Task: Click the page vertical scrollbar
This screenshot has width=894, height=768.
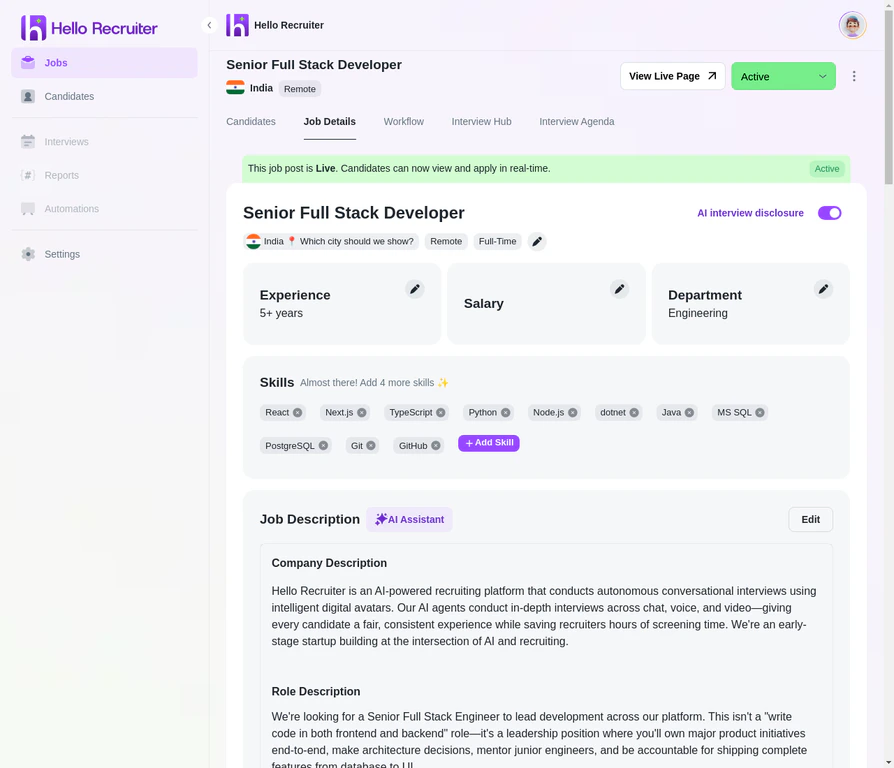Action: [x=889, y=97]
